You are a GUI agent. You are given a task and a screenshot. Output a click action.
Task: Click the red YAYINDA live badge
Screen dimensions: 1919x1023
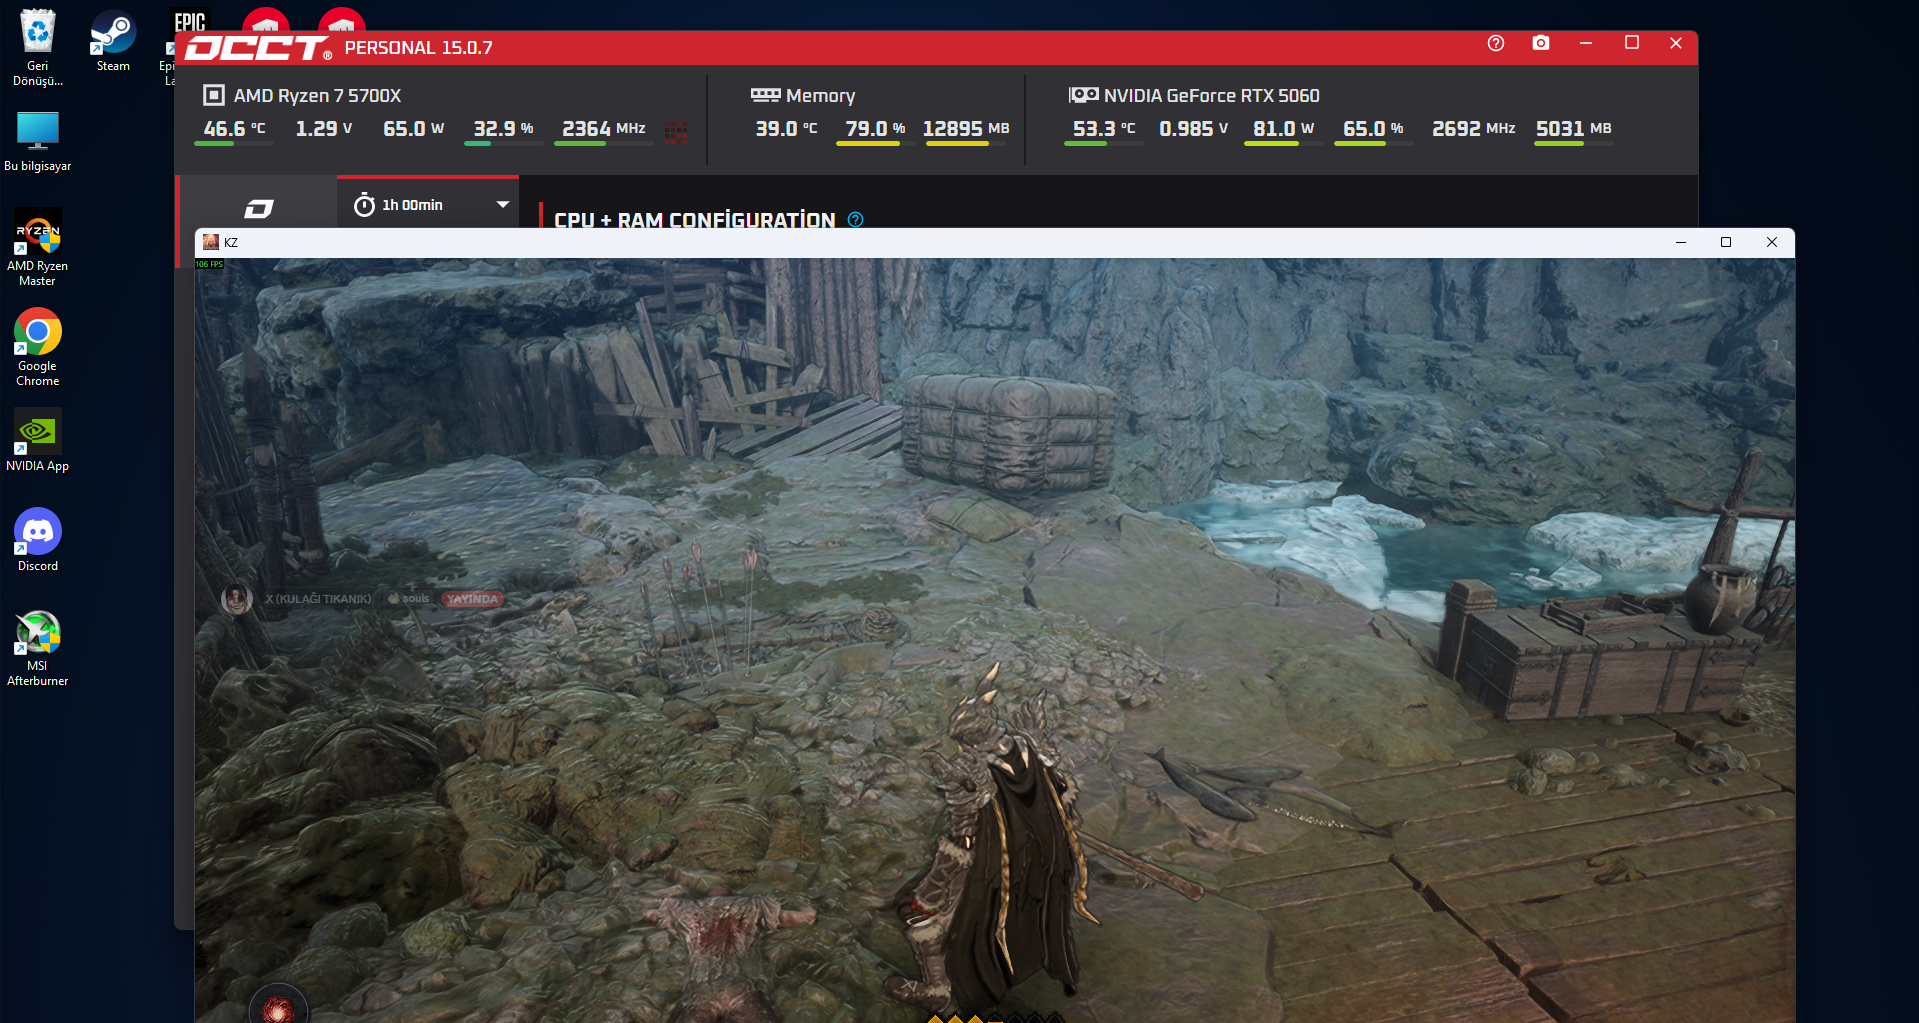click(472, 599)
